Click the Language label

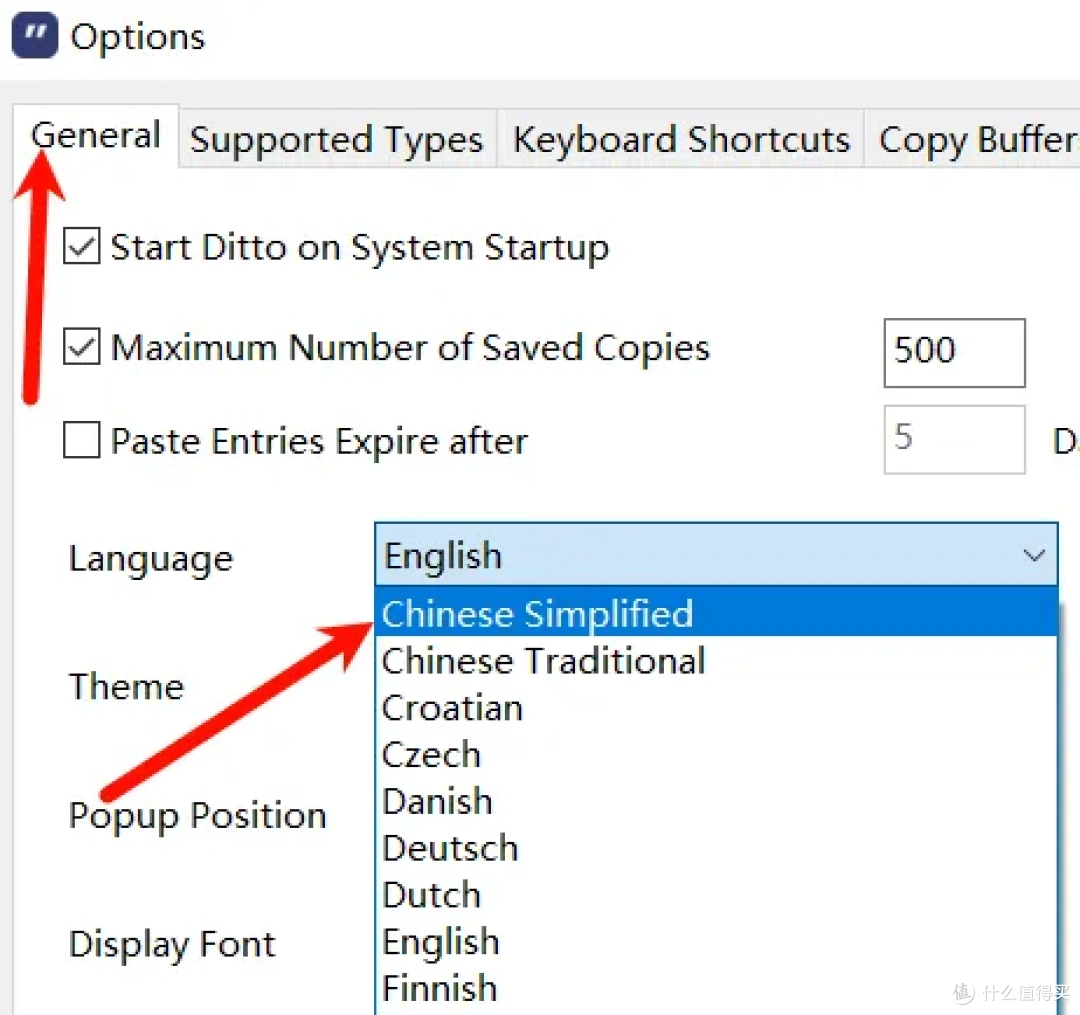(x=151, y=559)
